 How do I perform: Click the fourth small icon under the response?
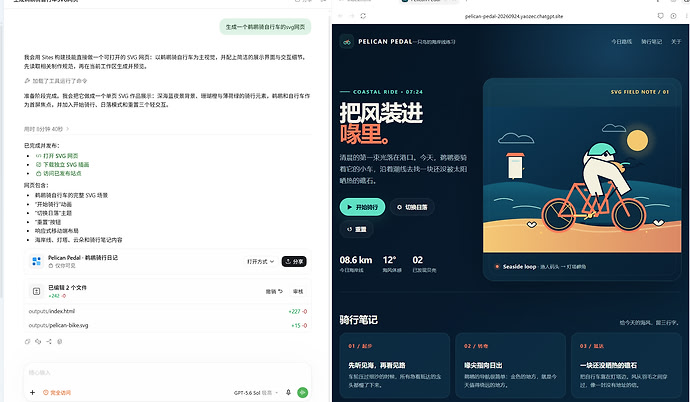point(60,341)
